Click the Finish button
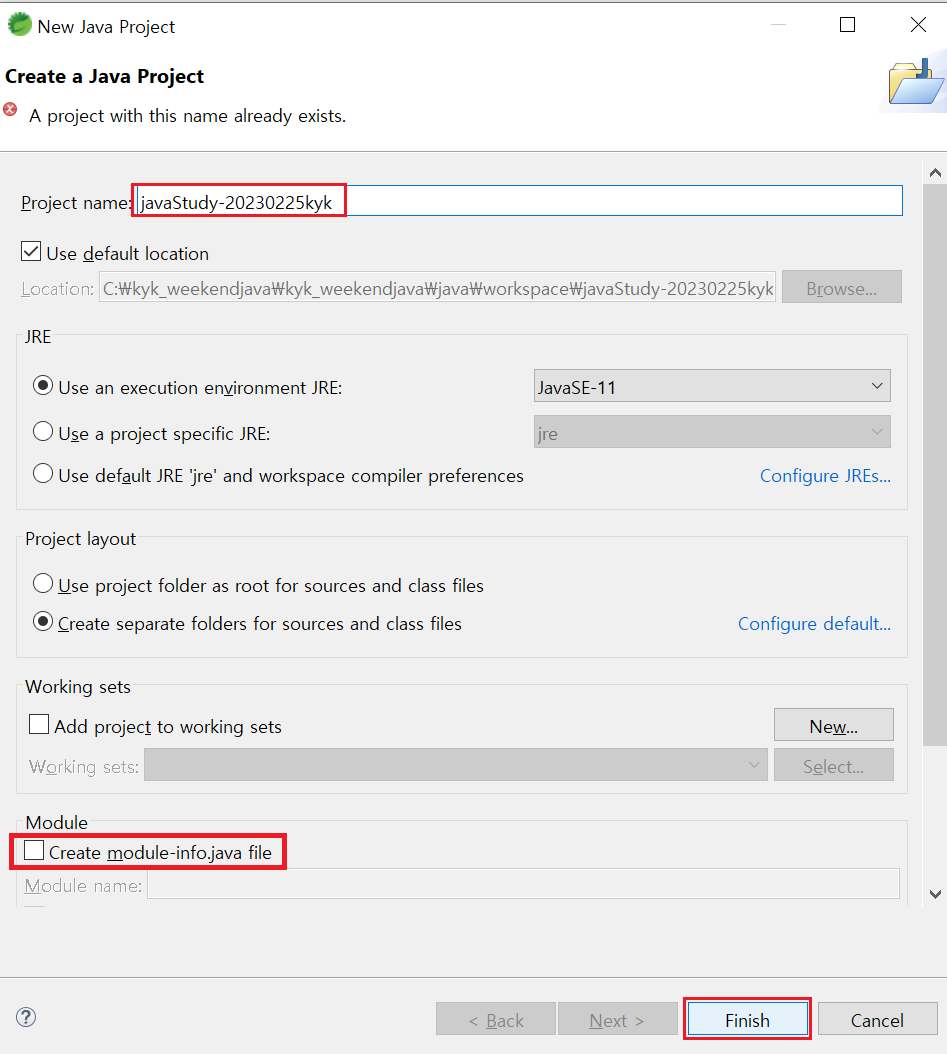947x1054 pixels. click(747, 1020)
